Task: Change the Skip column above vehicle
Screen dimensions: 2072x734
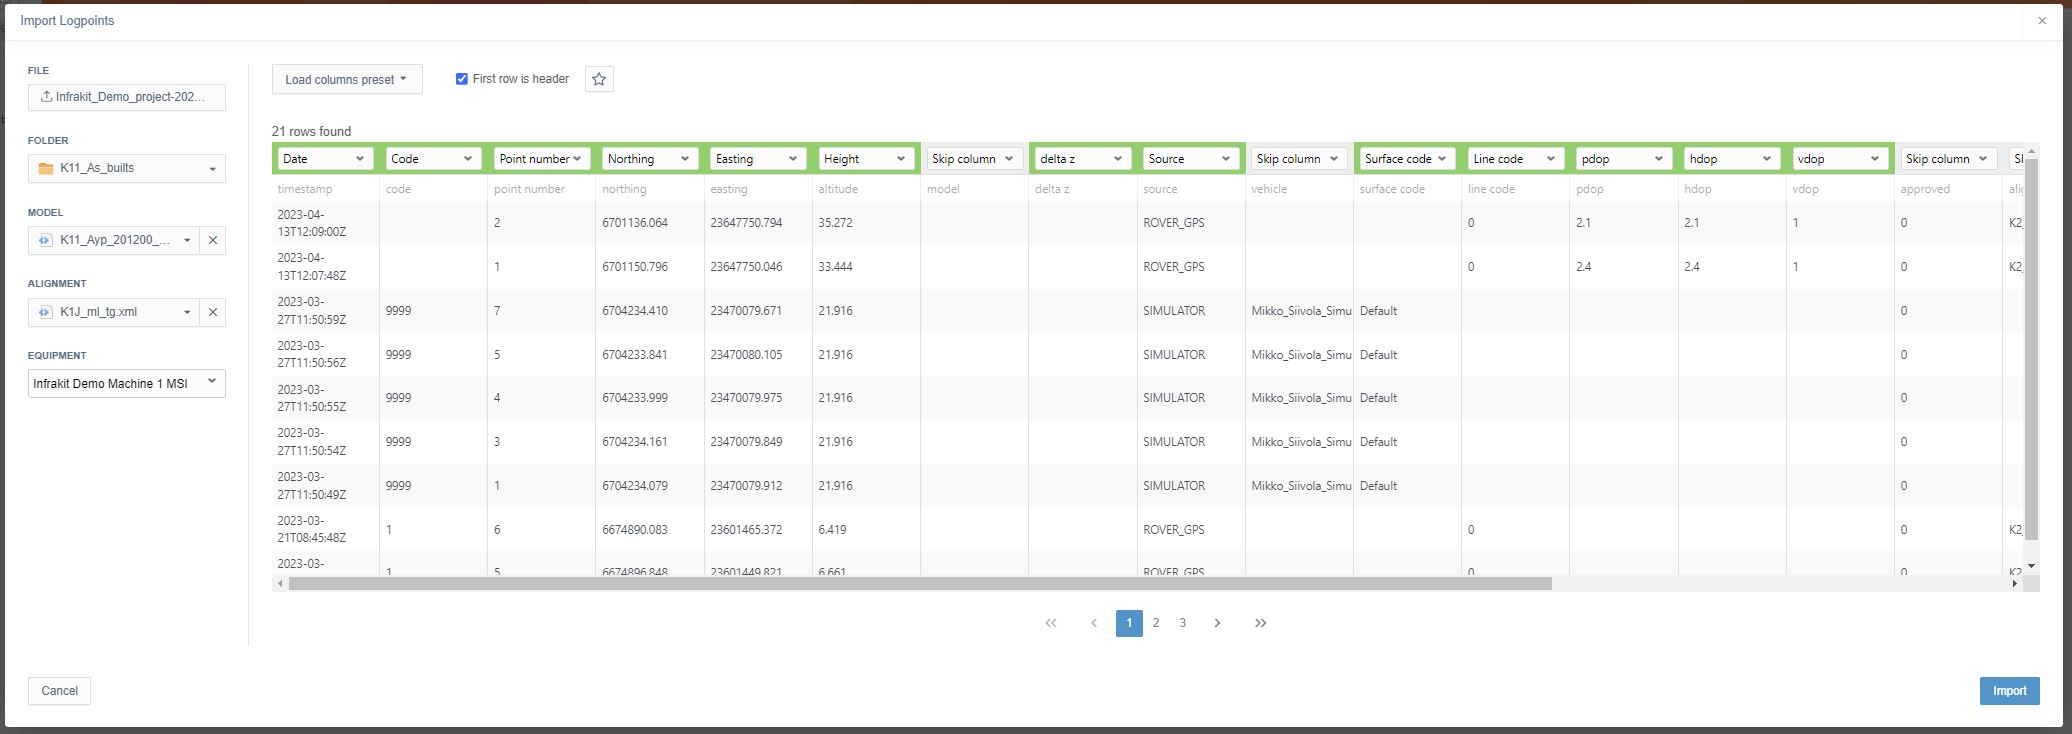Action: [x=1298, y=158]
